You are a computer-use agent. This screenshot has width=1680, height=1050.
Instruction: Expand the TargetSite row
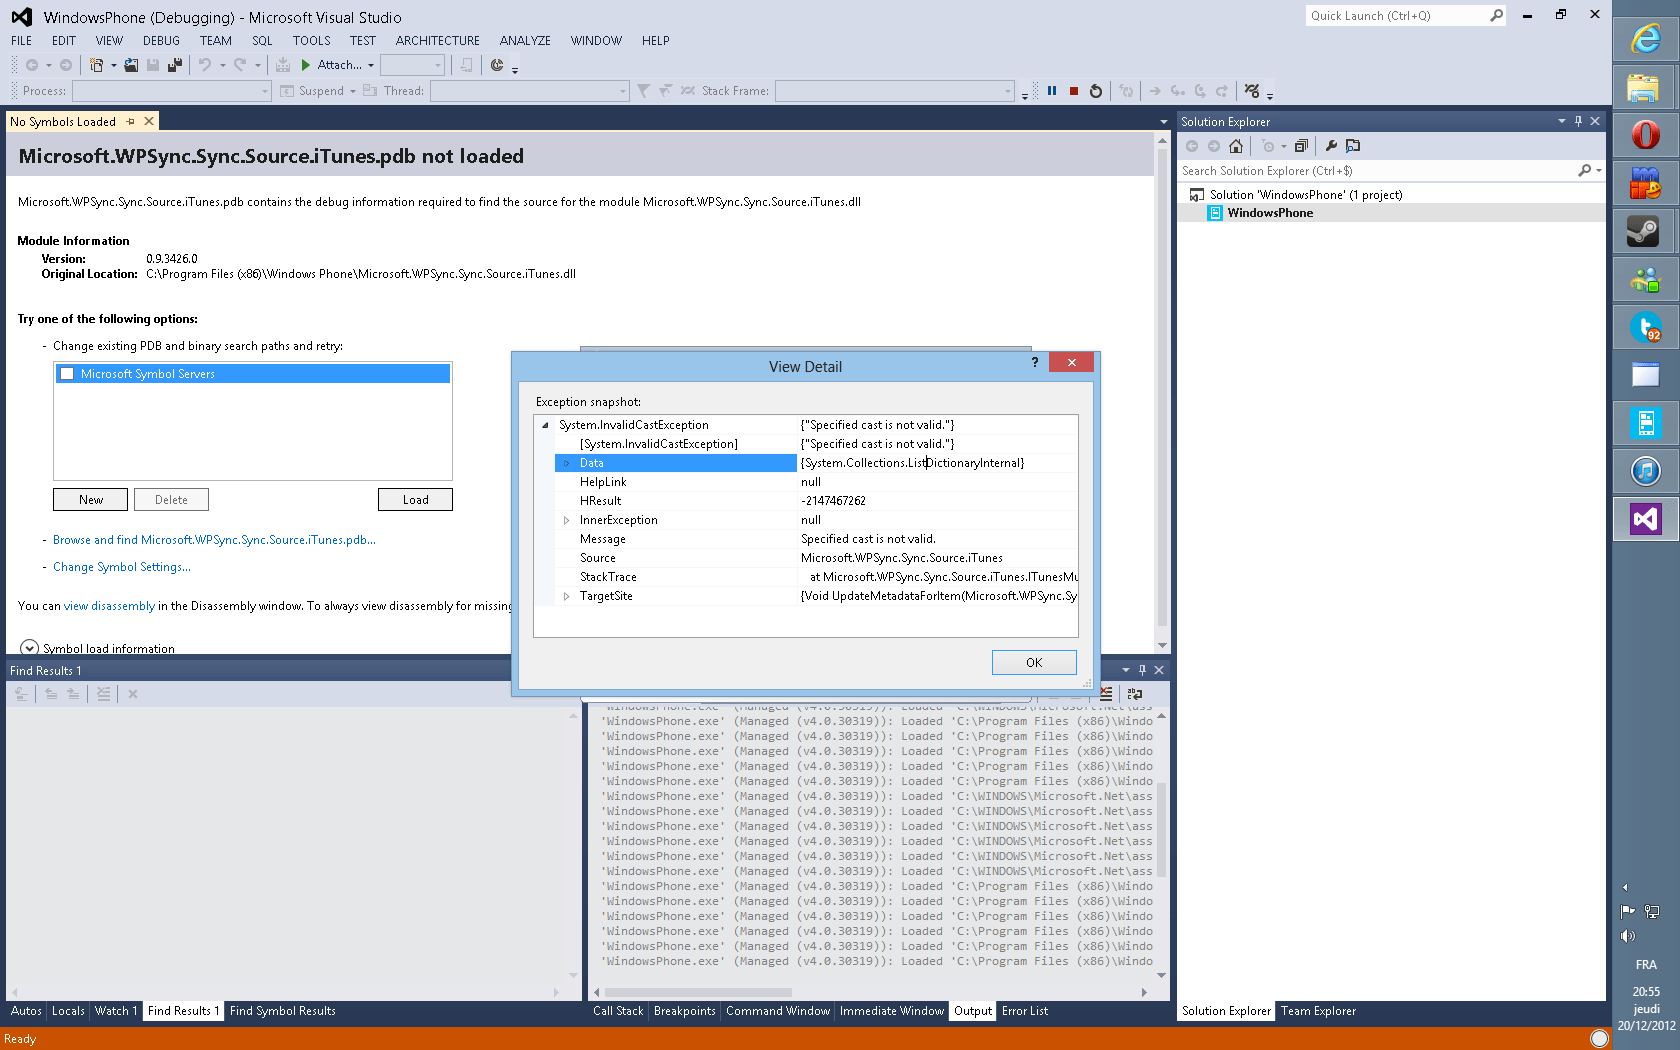coord(566,596)
